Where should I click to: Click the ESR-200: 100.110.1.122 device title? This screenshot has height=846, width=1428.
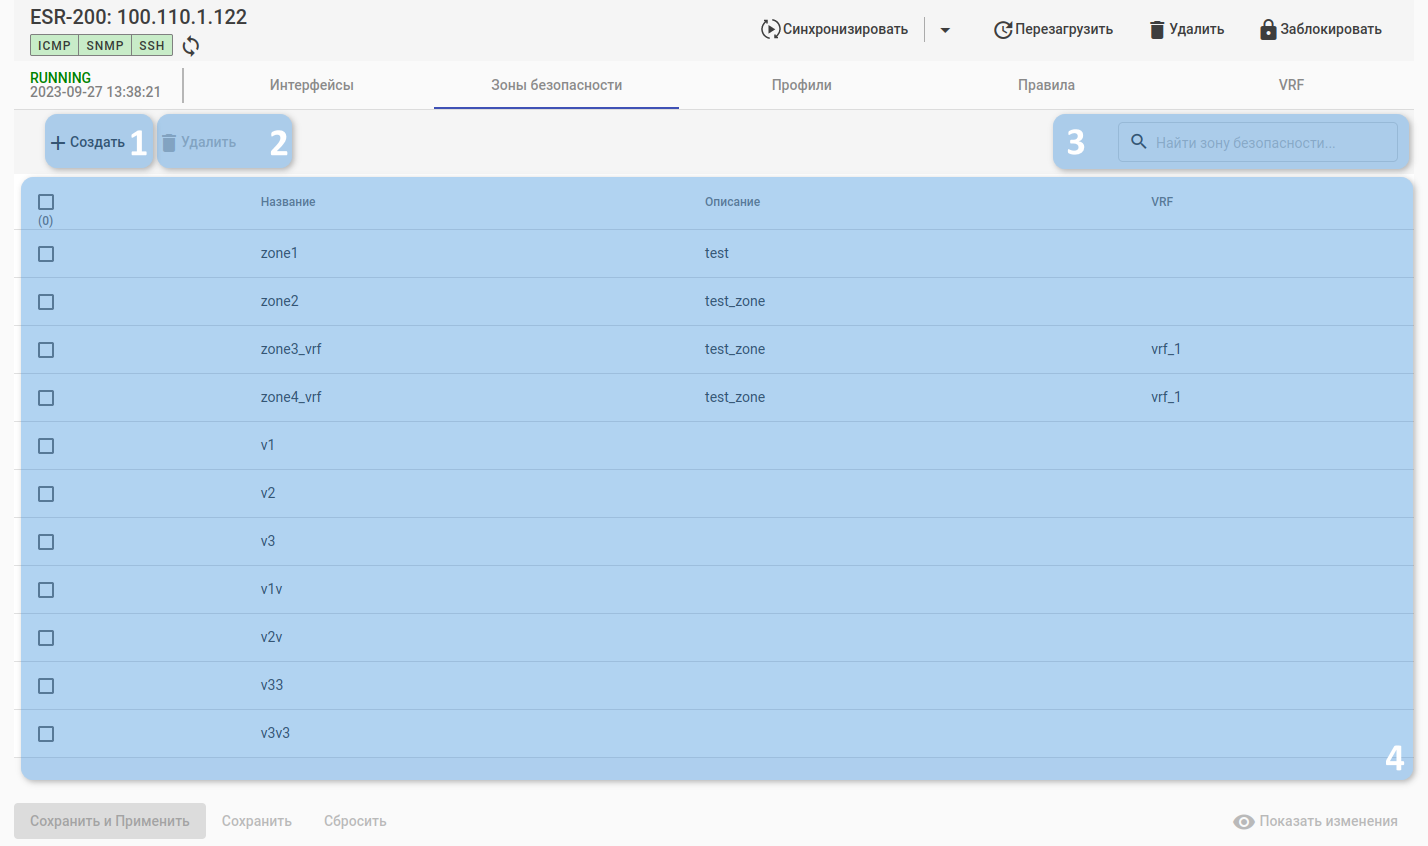(138, 17)
